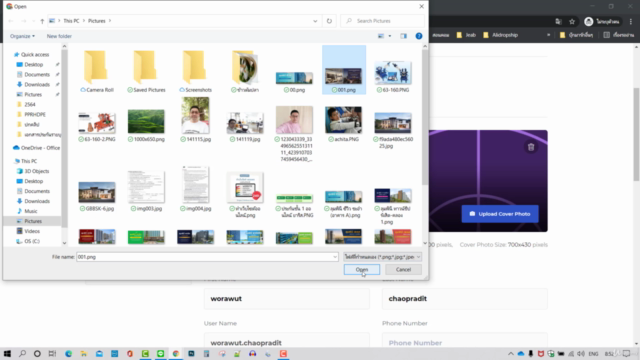
Task: Select Desktop under Quick access
Action: pyautogui.click(x=33, y=64)
